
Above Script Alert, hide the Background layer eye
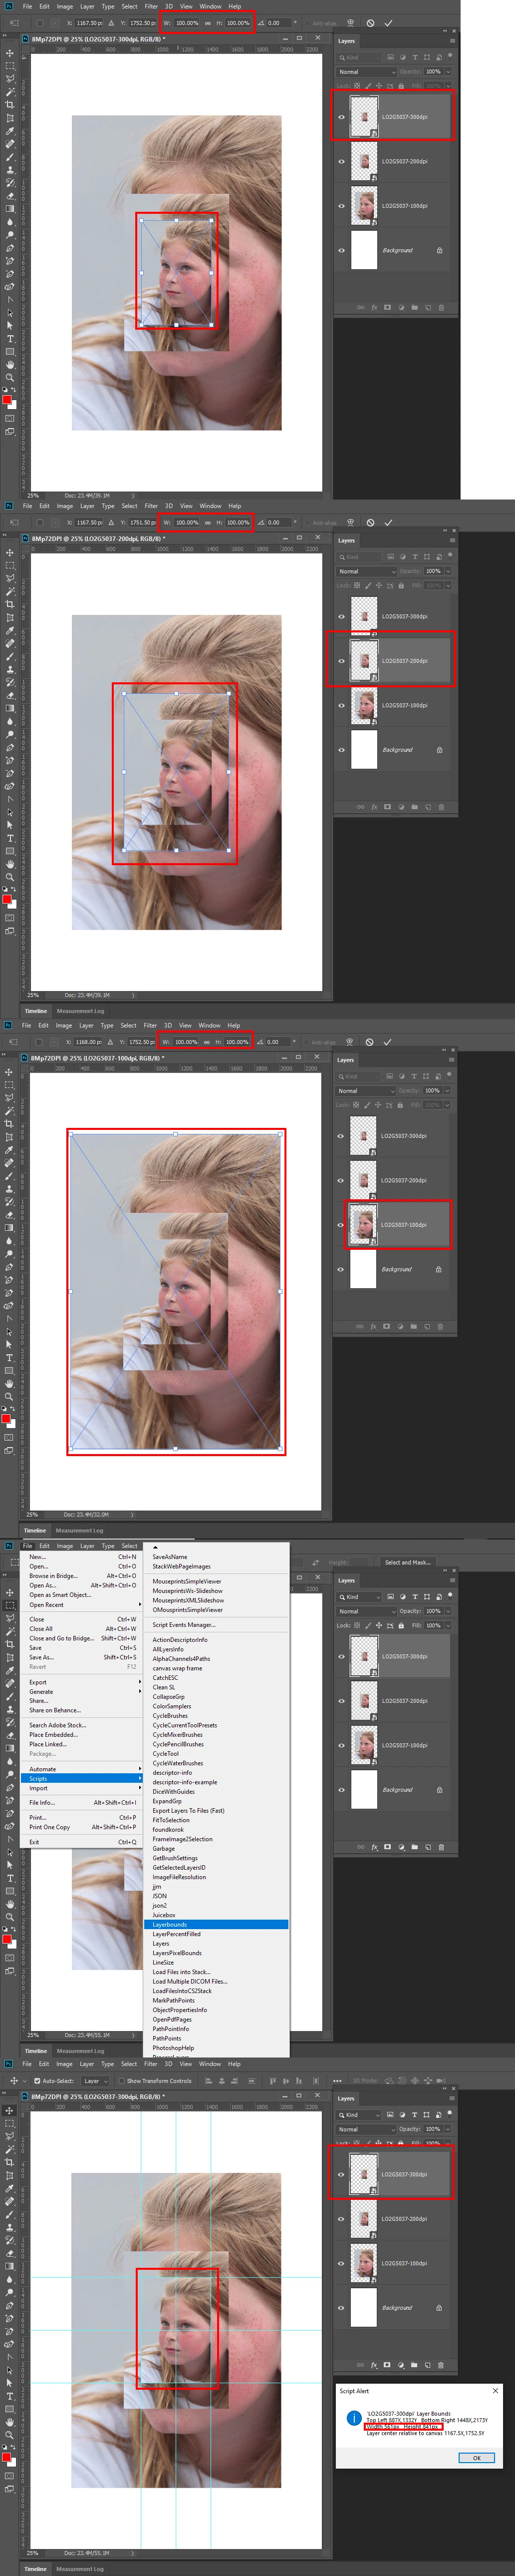[341, 2308]
